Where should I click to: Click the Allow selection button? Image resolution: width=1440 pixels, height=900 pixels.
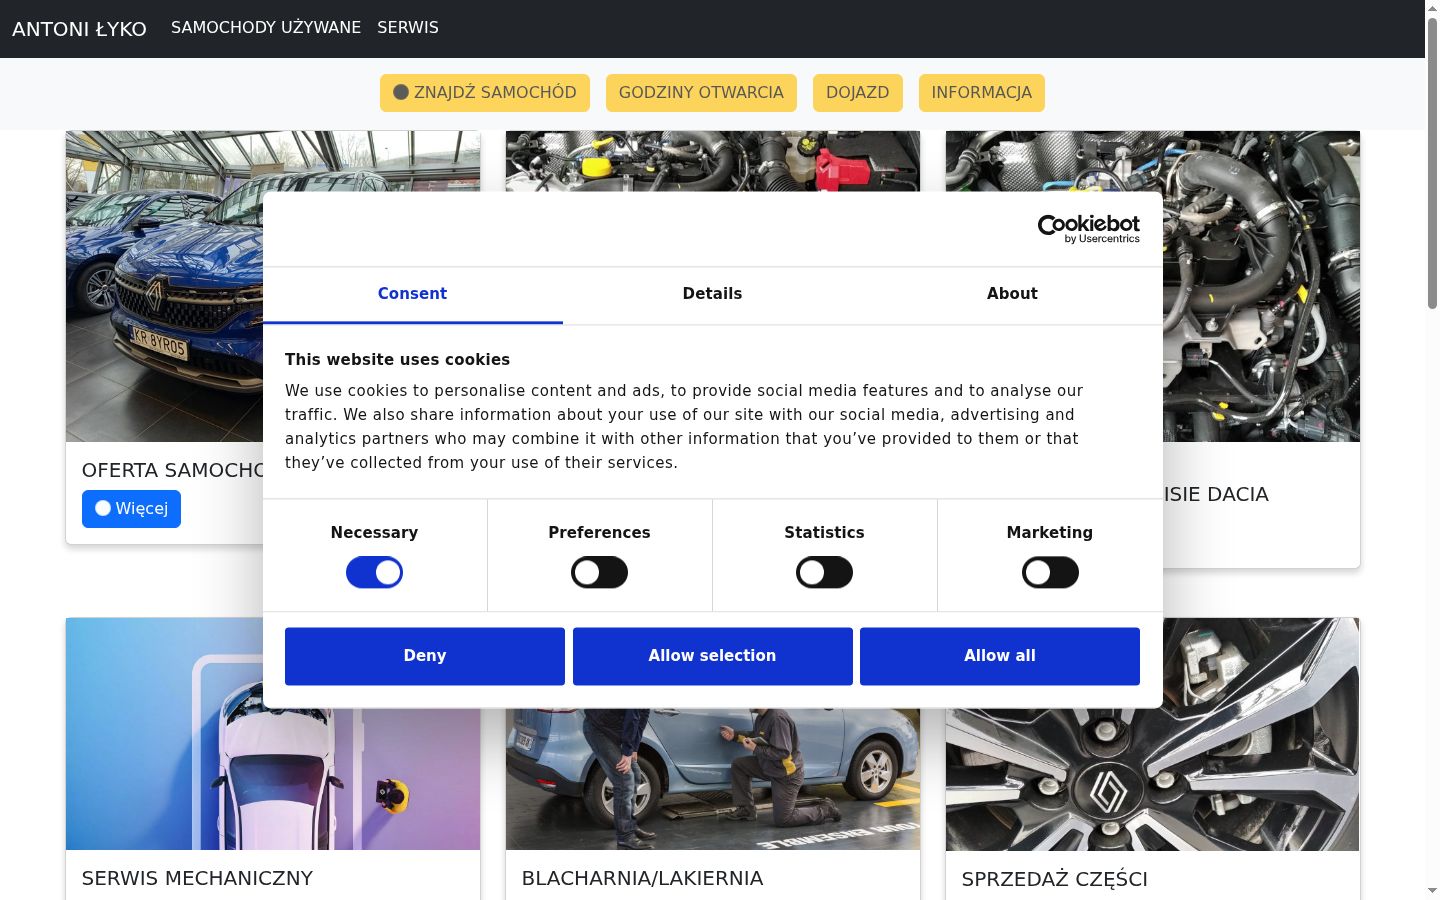(712, 656)
